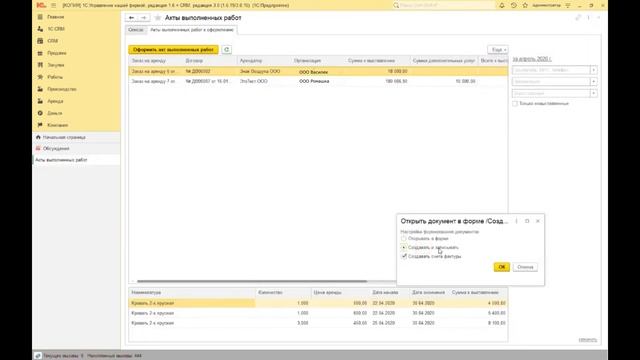Click the 'Цена аренды' column header
This screenshot has width=640, height=360.
point(327,293)
